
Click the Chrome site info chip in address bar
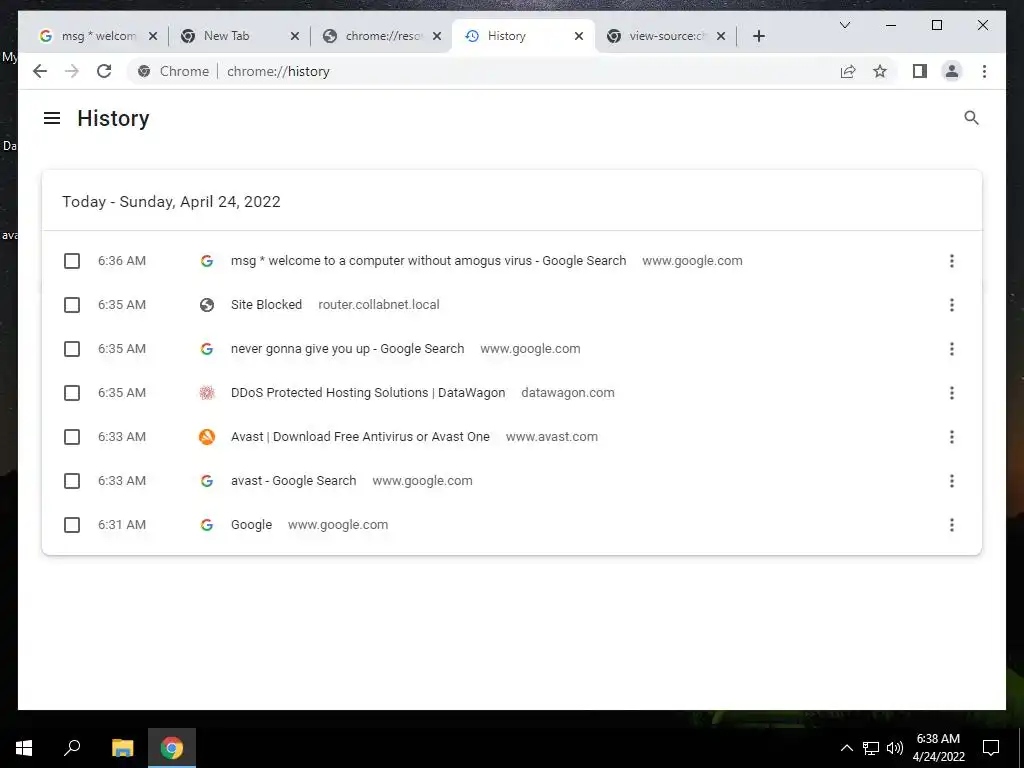[x=173, y=71]
